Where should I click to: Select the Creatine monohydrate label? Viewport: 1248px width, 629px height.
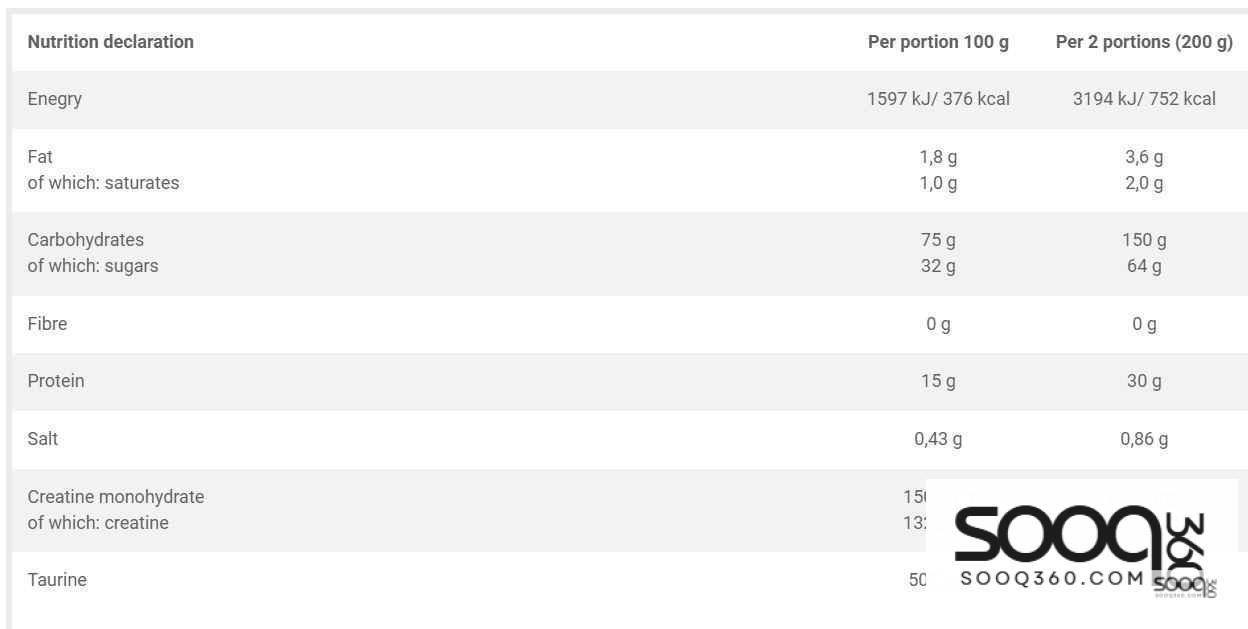(116, 497)
